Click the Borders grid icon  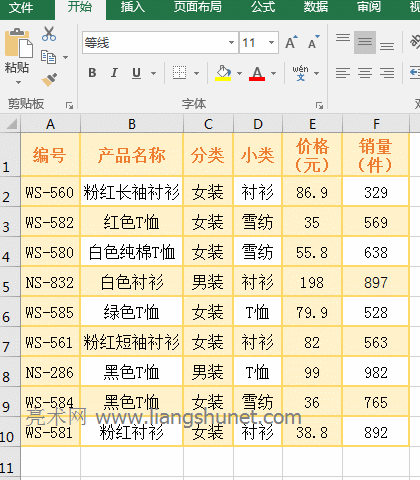[179, 73]
